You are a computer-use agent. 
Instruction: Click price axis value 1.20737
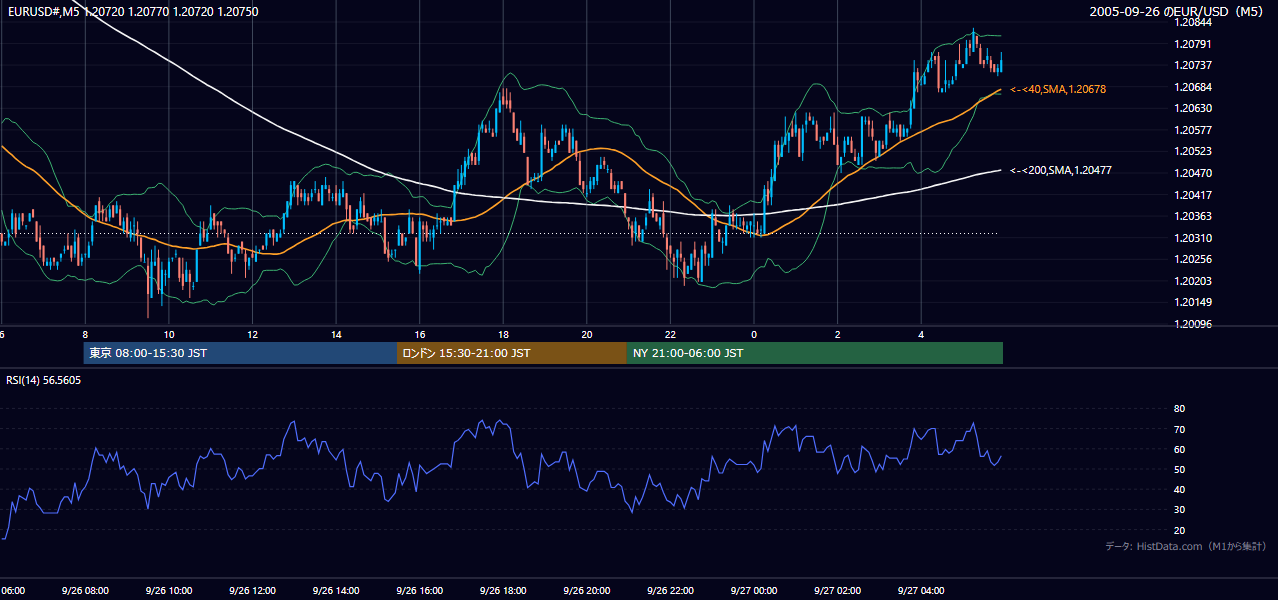1194,65
